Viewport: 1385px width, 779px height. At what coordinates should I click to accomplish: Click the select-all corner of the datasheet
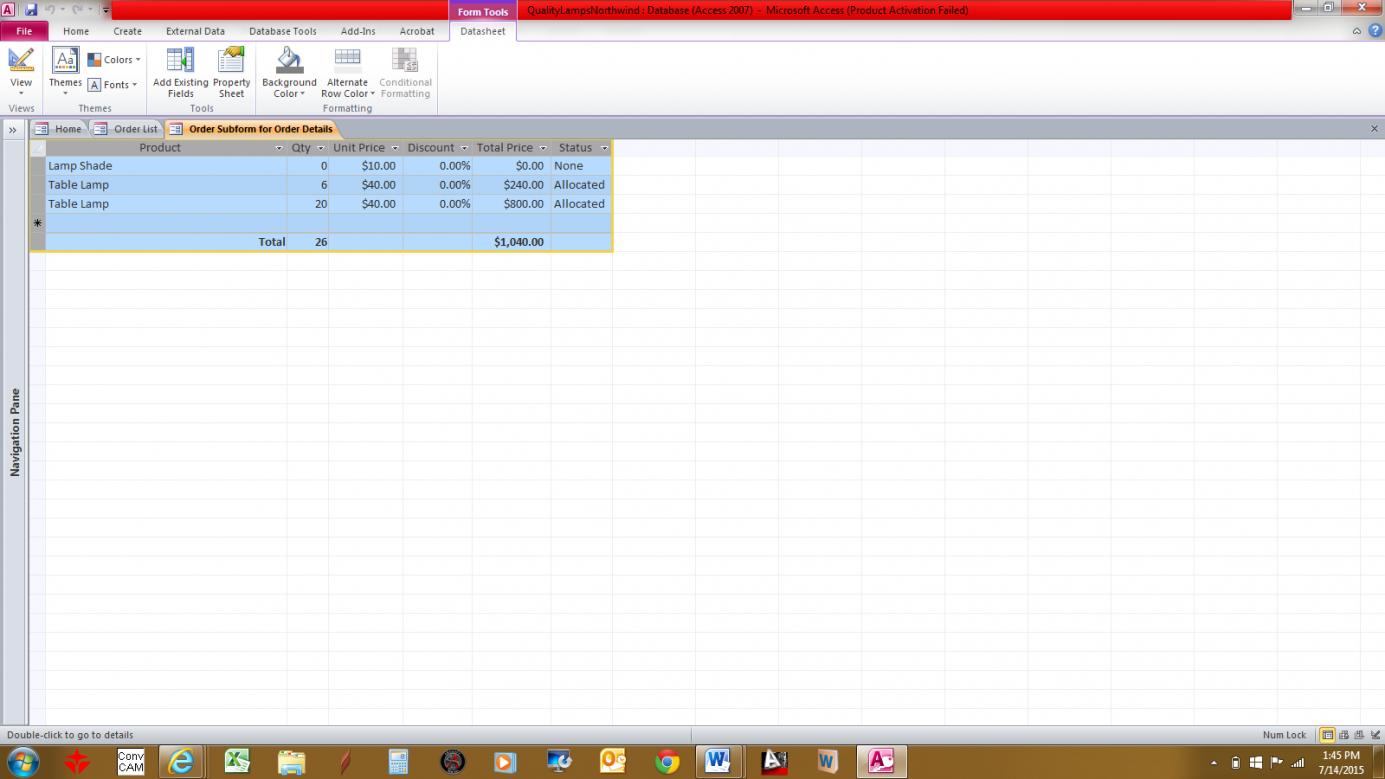tap(38, 148)
